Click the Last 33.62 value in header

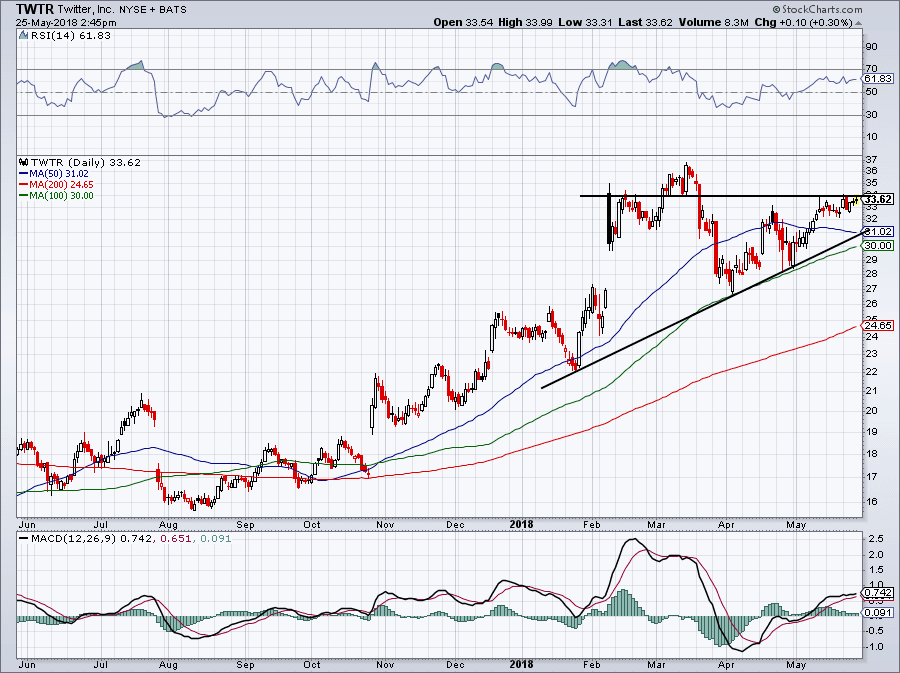[x=645, y=22]
